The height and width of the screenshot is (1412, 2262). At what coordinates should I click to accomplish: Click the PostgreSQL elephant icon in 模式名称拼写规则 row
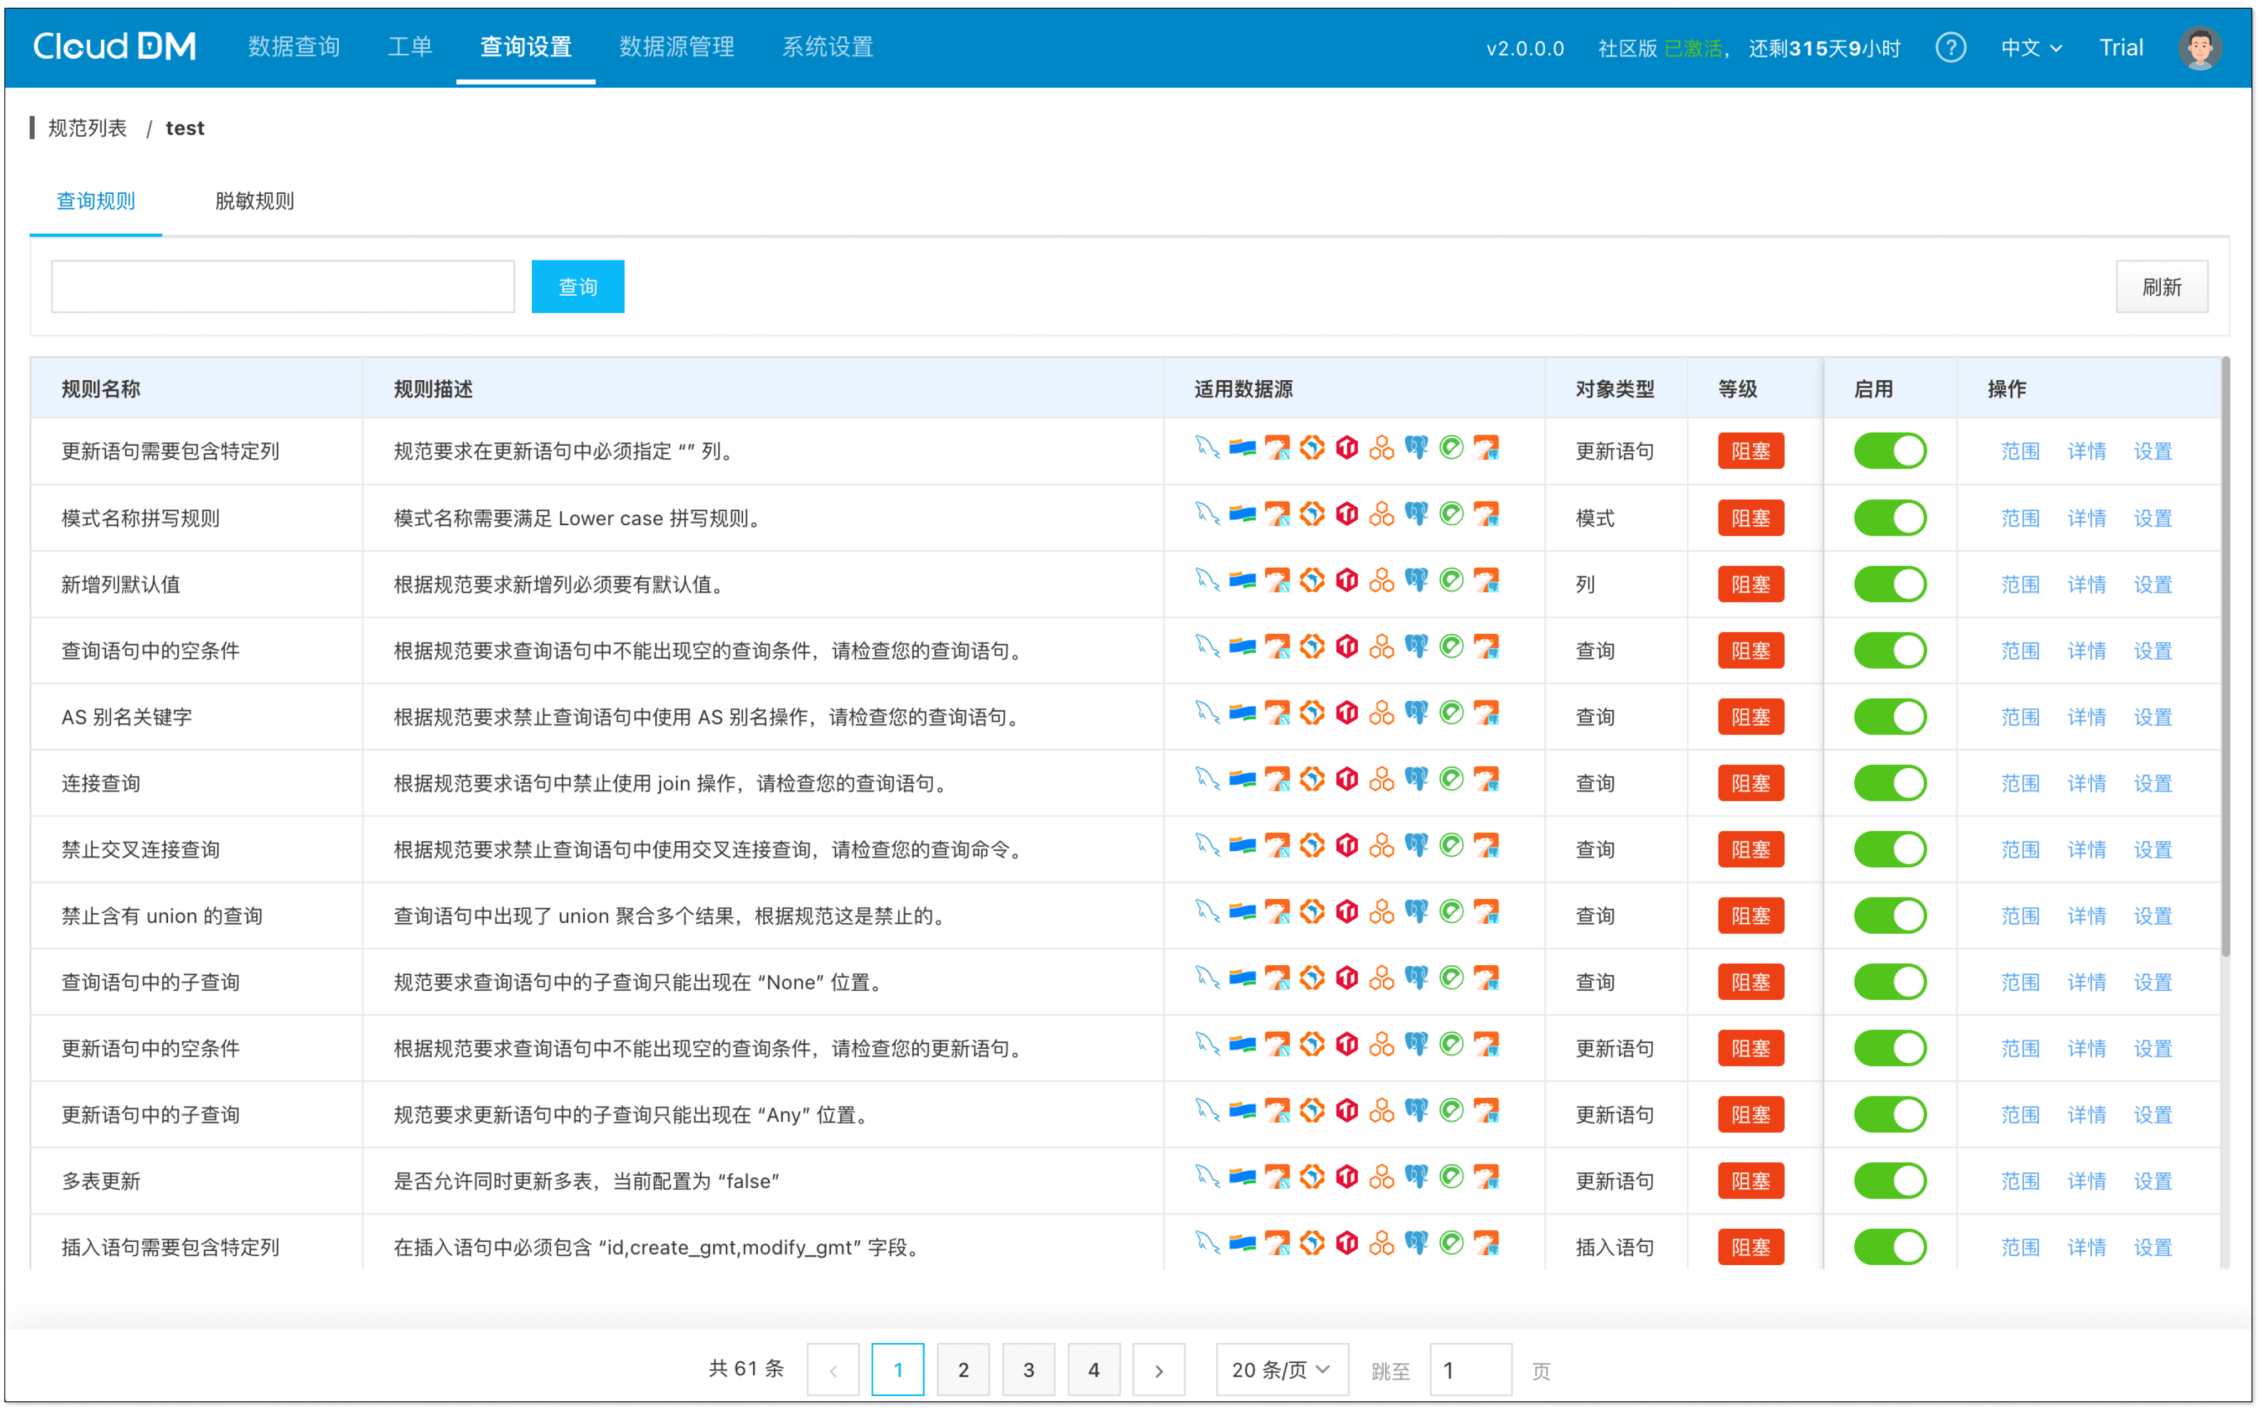tap(1416, 514)
